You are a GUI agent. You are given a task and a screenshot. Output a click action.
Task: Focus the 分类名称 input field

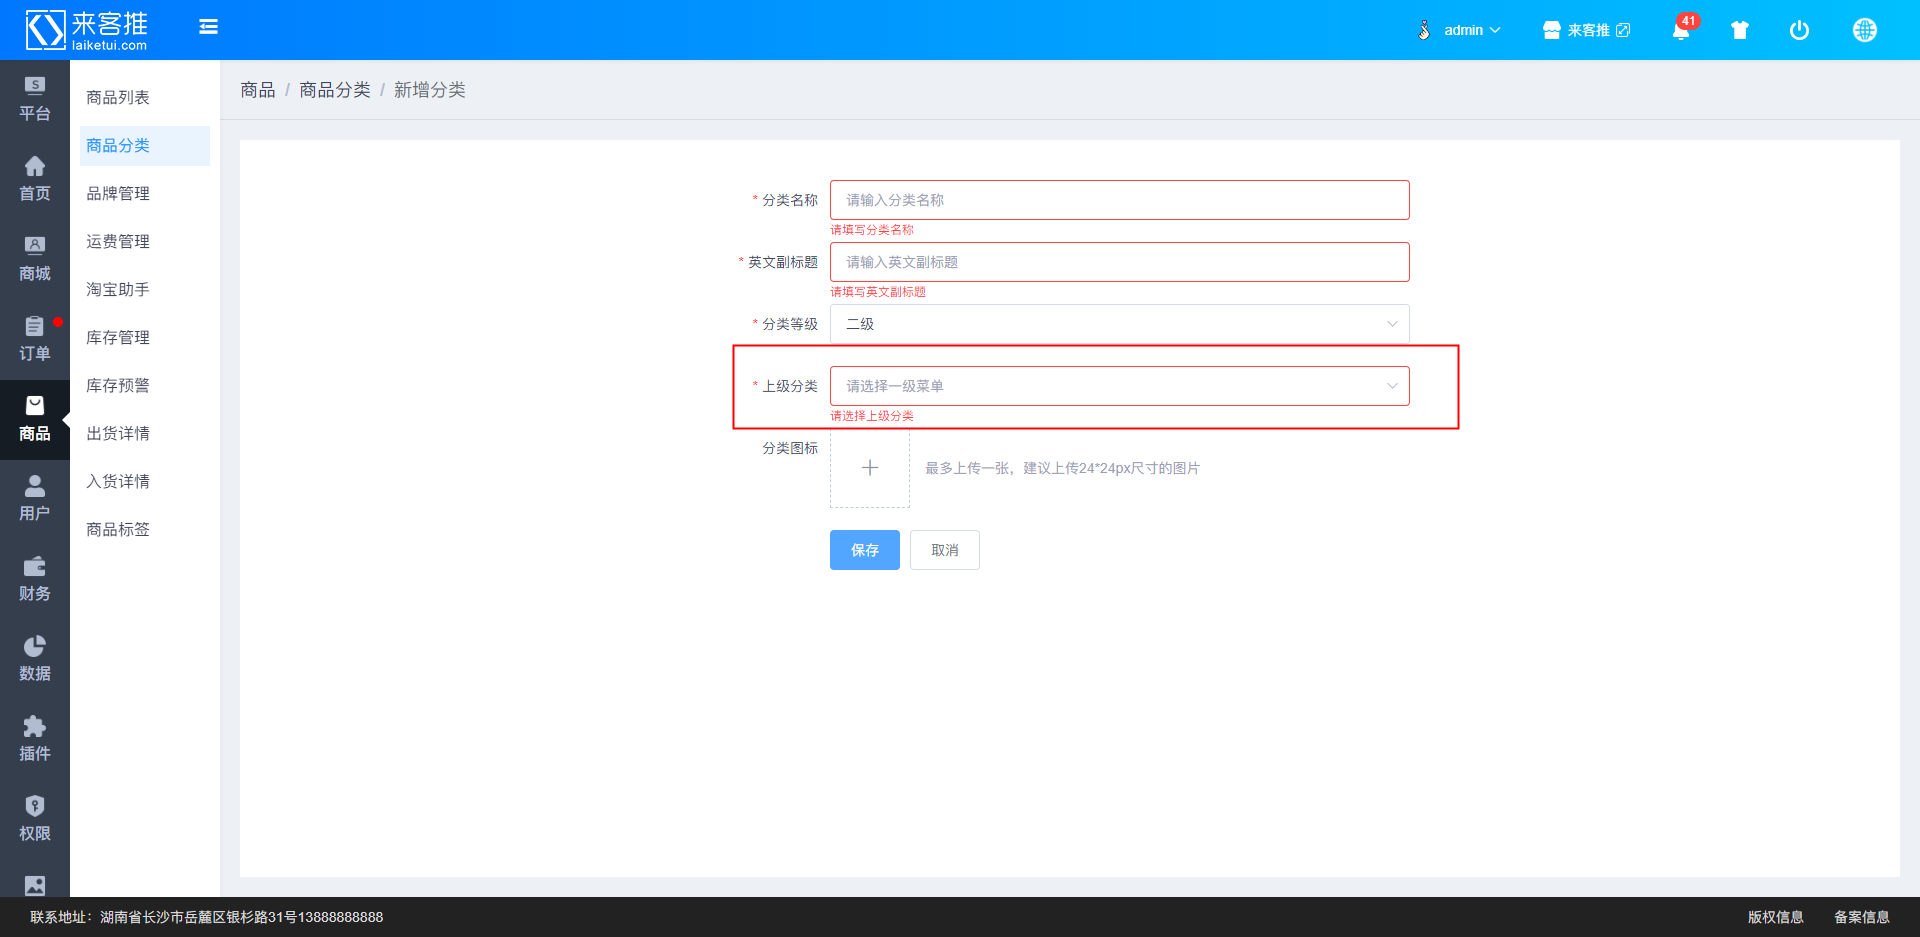pyautogui.click(x=1120, y=200)
